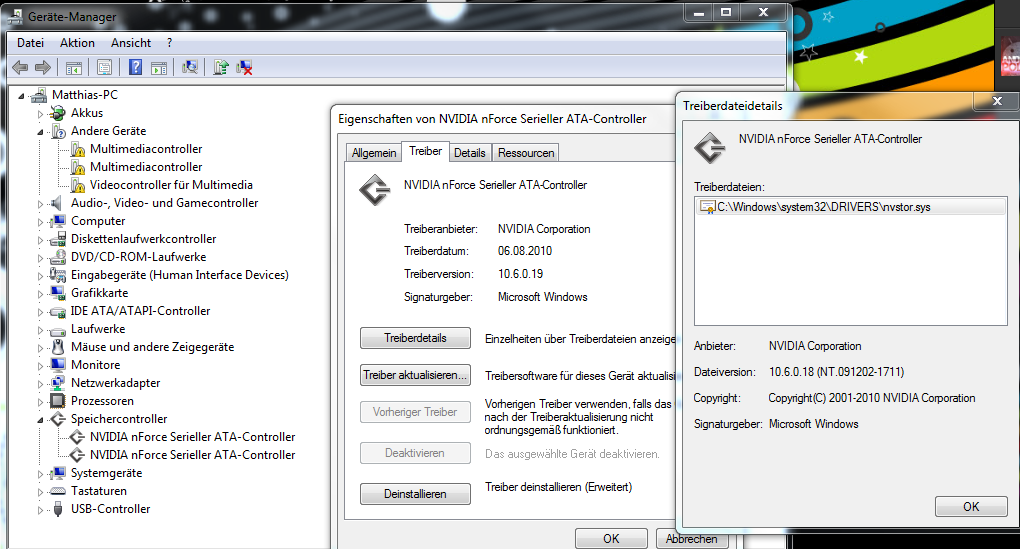Click the Help question mark toolbar icon
Screen dimensions: 1020x549
pos(135,67)
